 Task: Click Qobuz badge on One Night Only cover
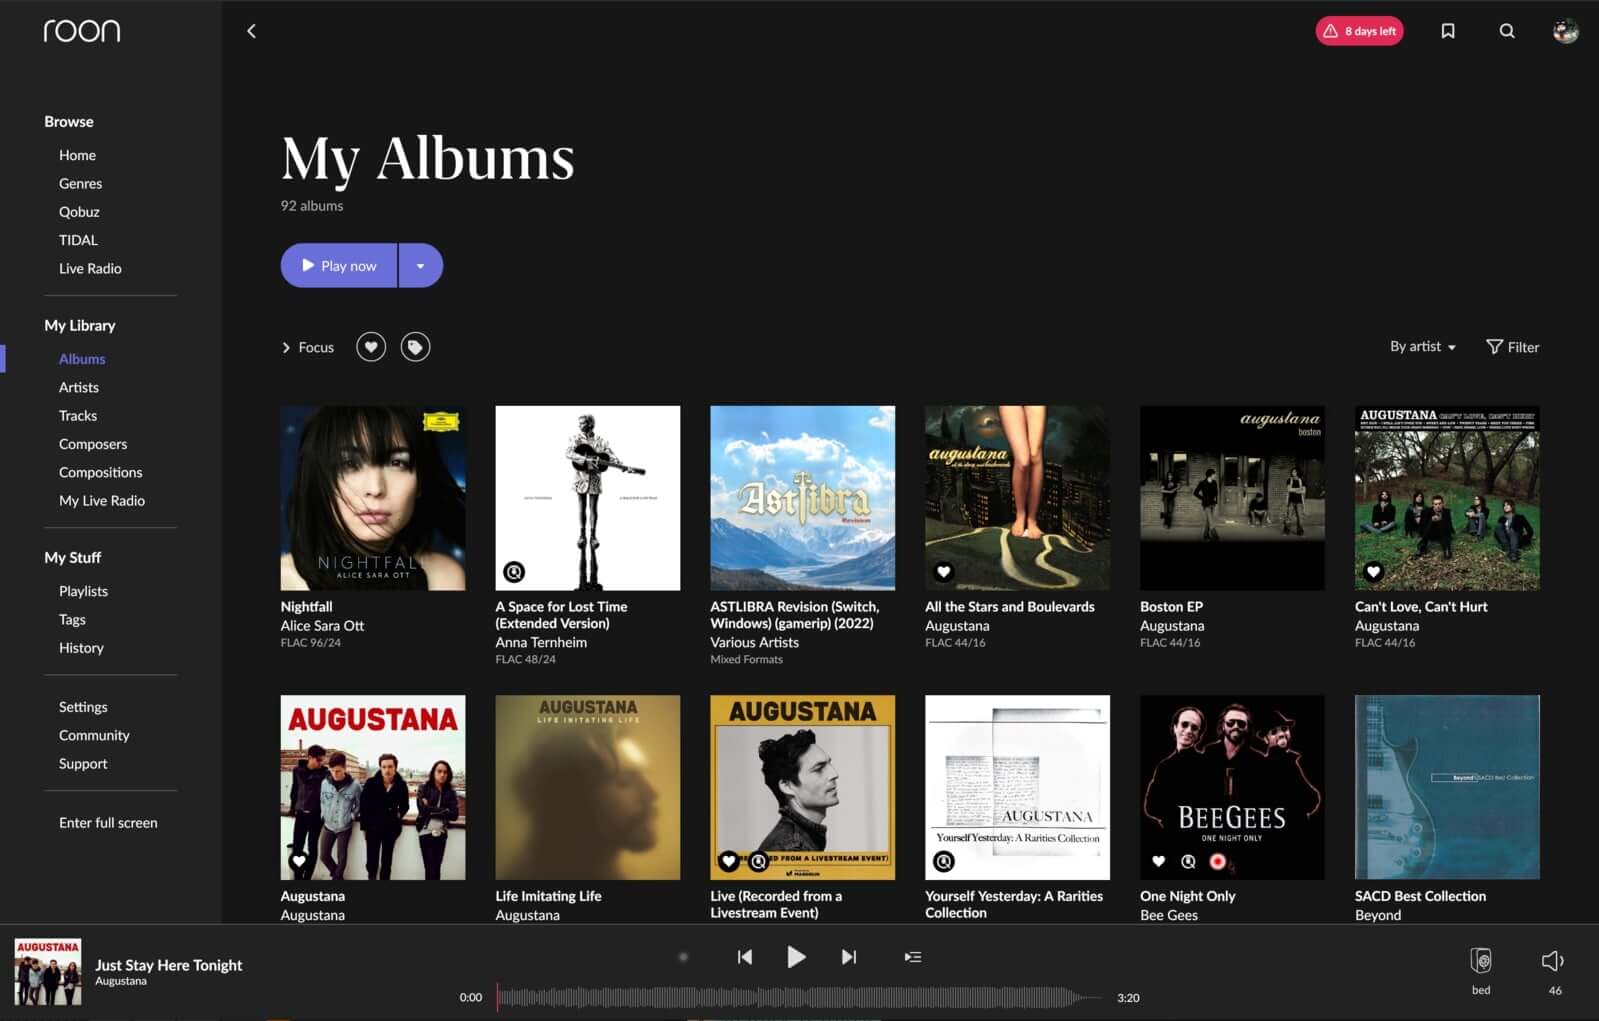tap(1188, 861)
